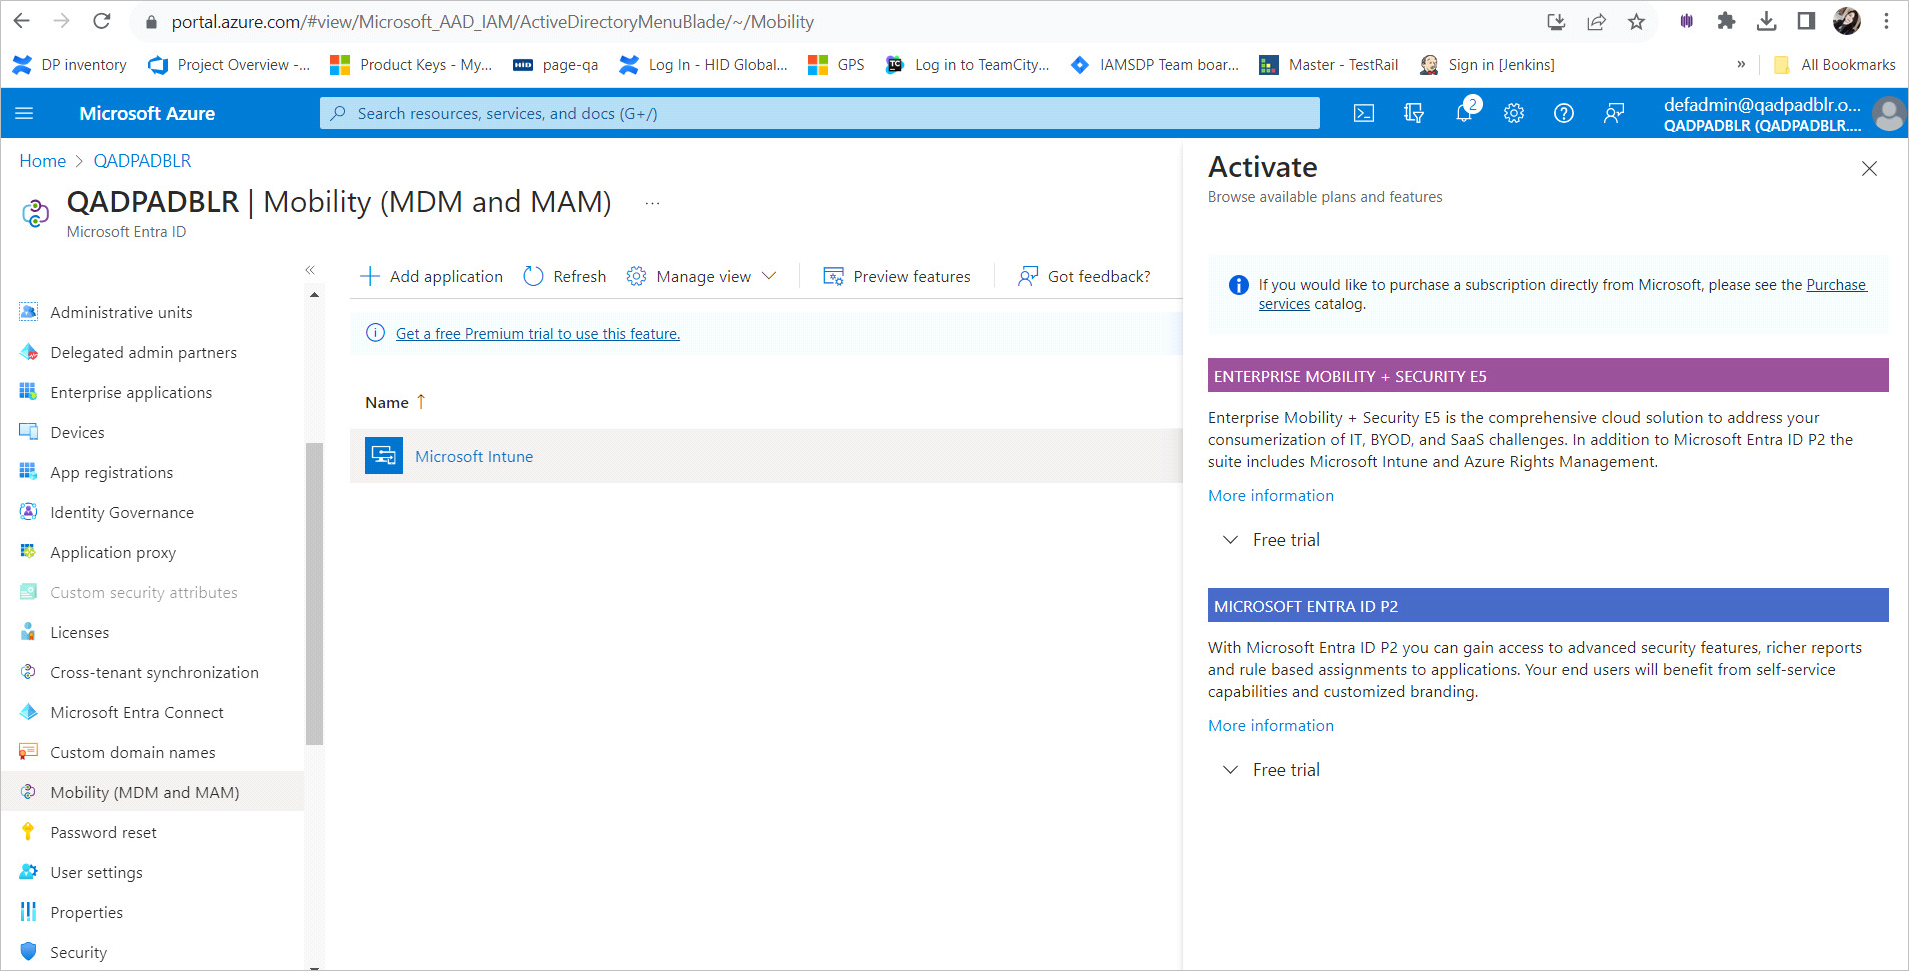Click Add application
Screen dimensions: 1909x971
432,276
